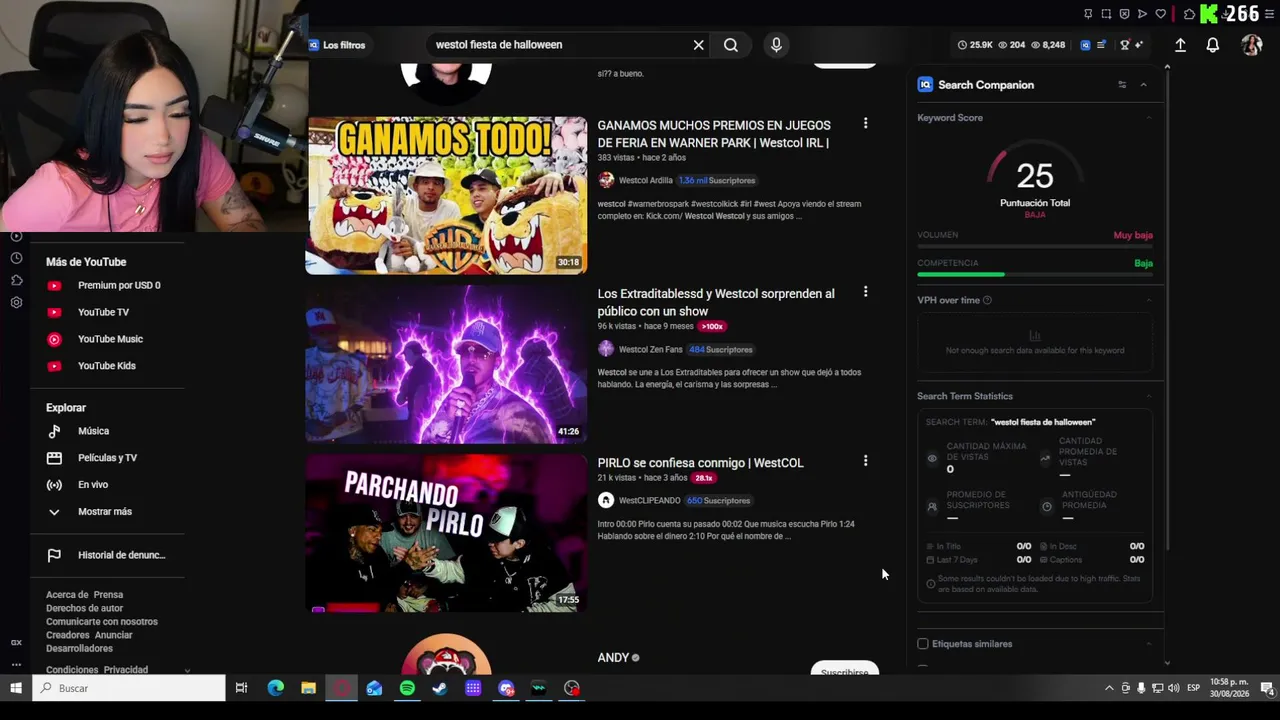1280x720 pixels.
Task: Open Historial de denuncias
Action: click(x=106, y=555)
